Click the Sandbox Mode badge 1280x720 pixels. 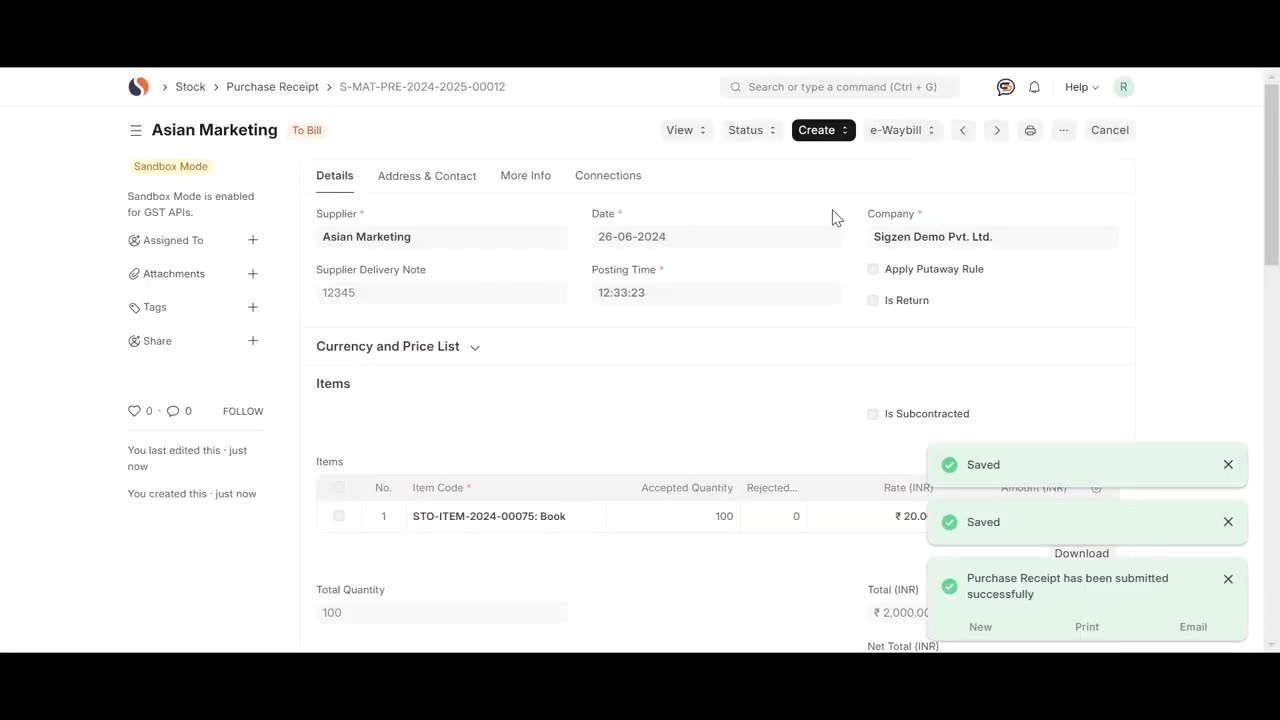pyautogui.click(x=171, y=167)
